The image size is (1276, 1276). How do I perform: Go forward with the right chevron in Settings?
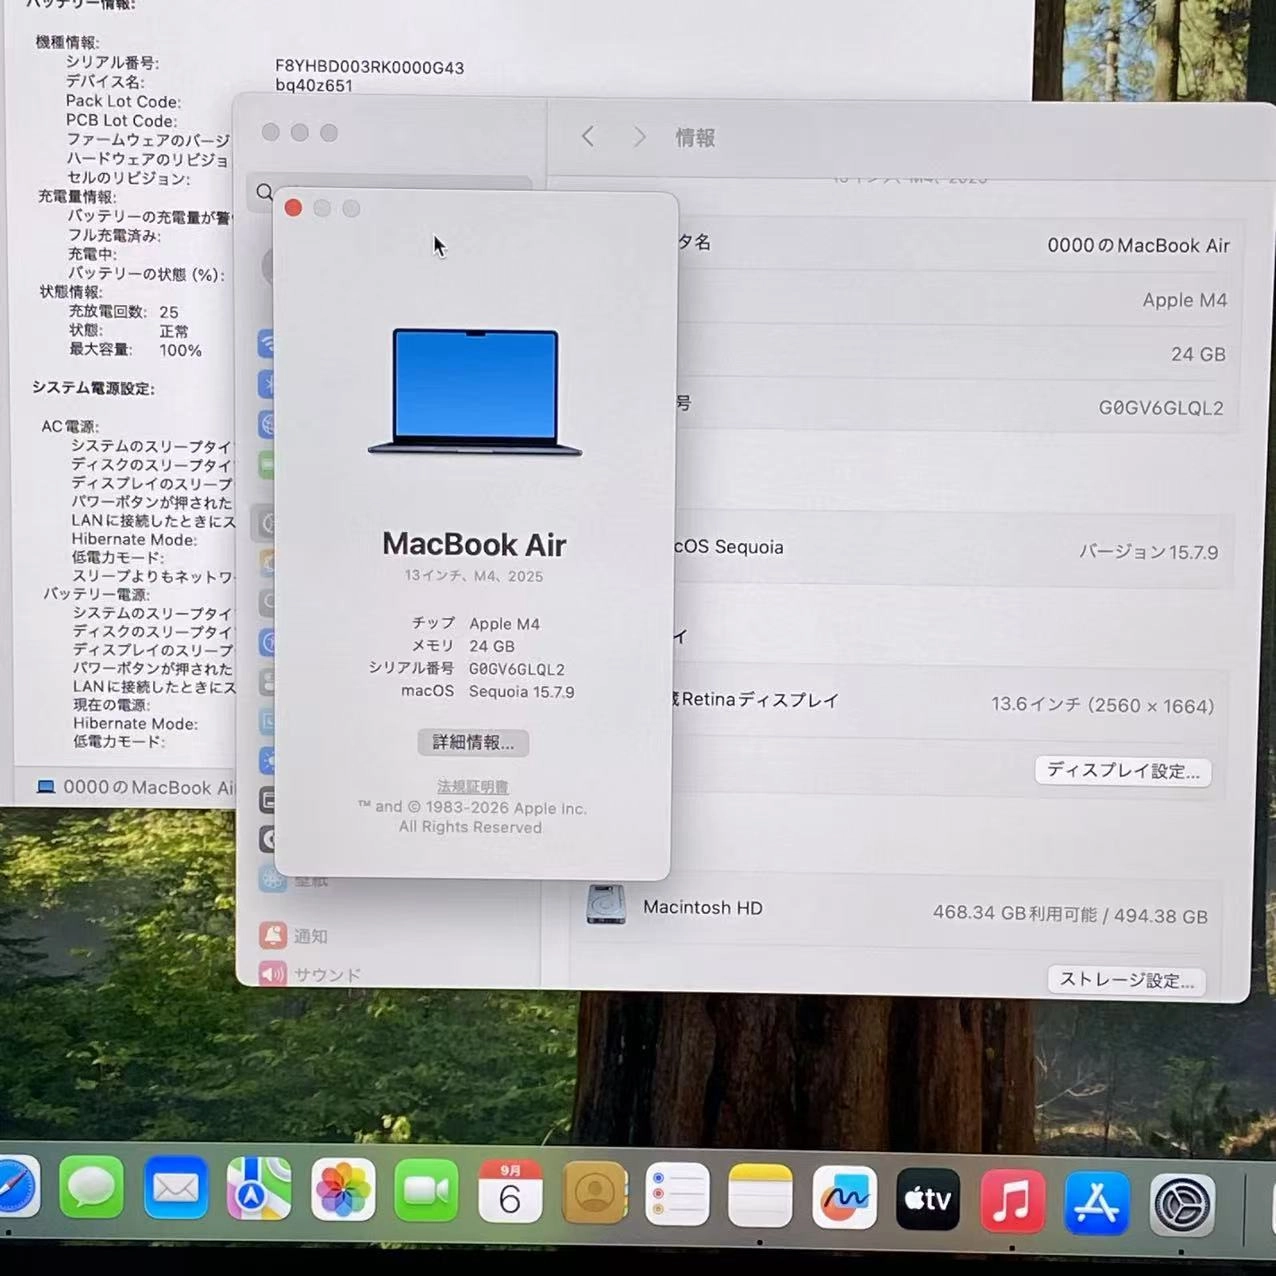639,137
